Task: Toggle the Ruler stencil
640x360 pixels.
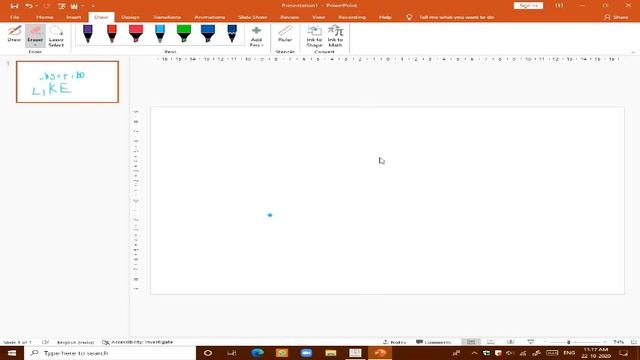Action: click(285, 34)
